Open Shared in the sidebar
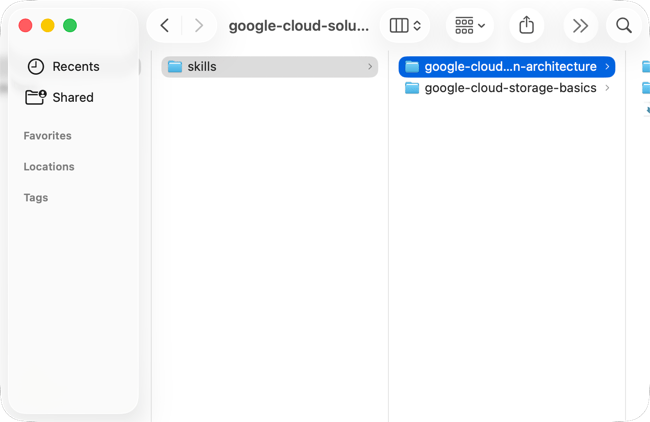Viewport: 650px width, 422px height. (60, 97)
